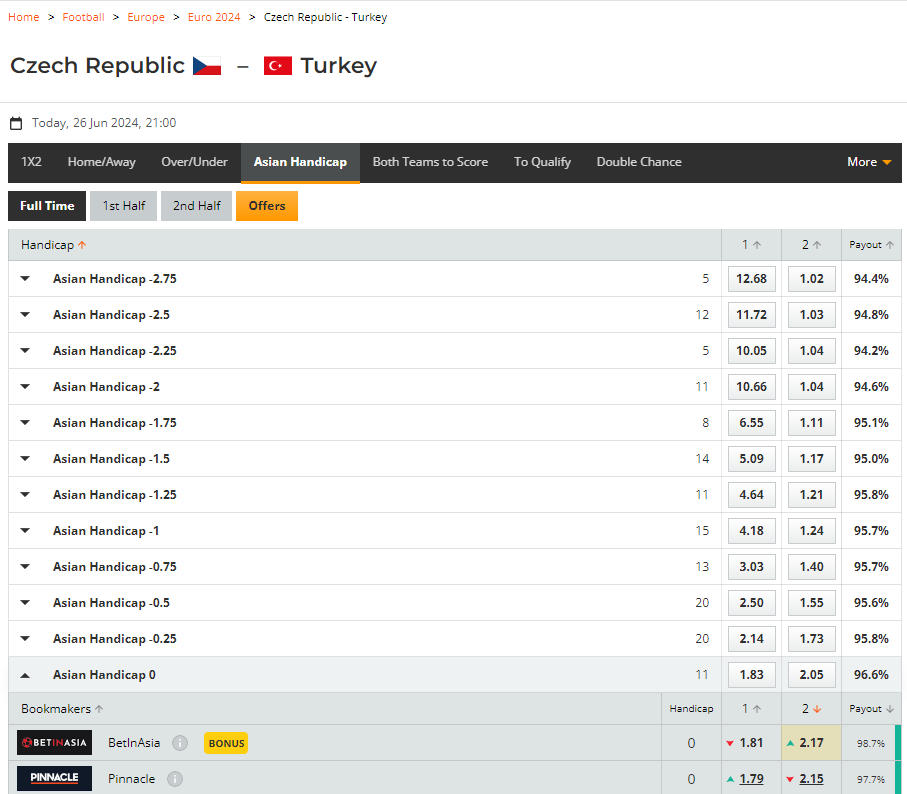The image size is (907, 794).
Task: Collapse the Asian Handicap 0 row
Action: point(25,675)
